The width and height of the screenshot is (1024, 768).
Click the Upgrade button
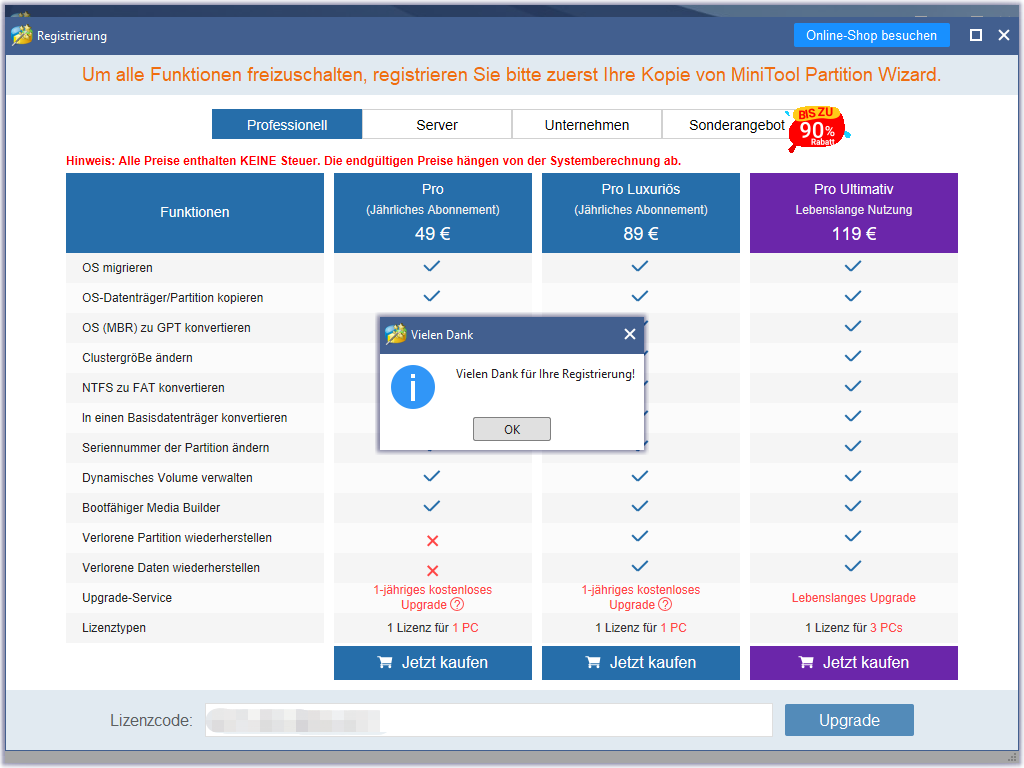pos(849,720)
